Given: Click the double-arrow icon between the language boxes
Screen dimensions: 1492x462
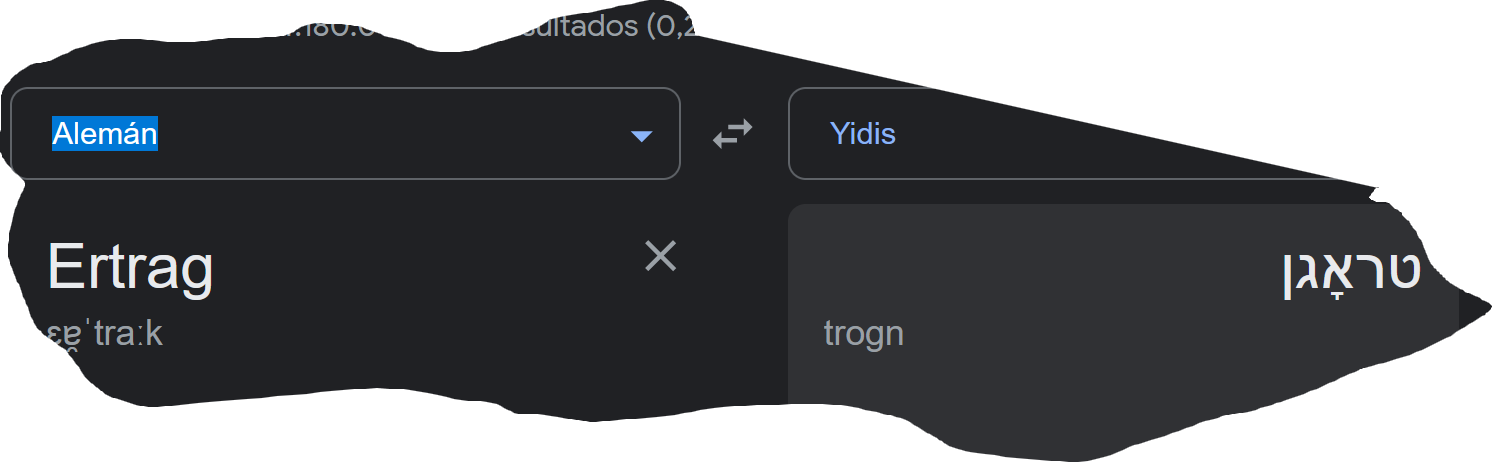Looking at the screenshot, I should point(732,134).
